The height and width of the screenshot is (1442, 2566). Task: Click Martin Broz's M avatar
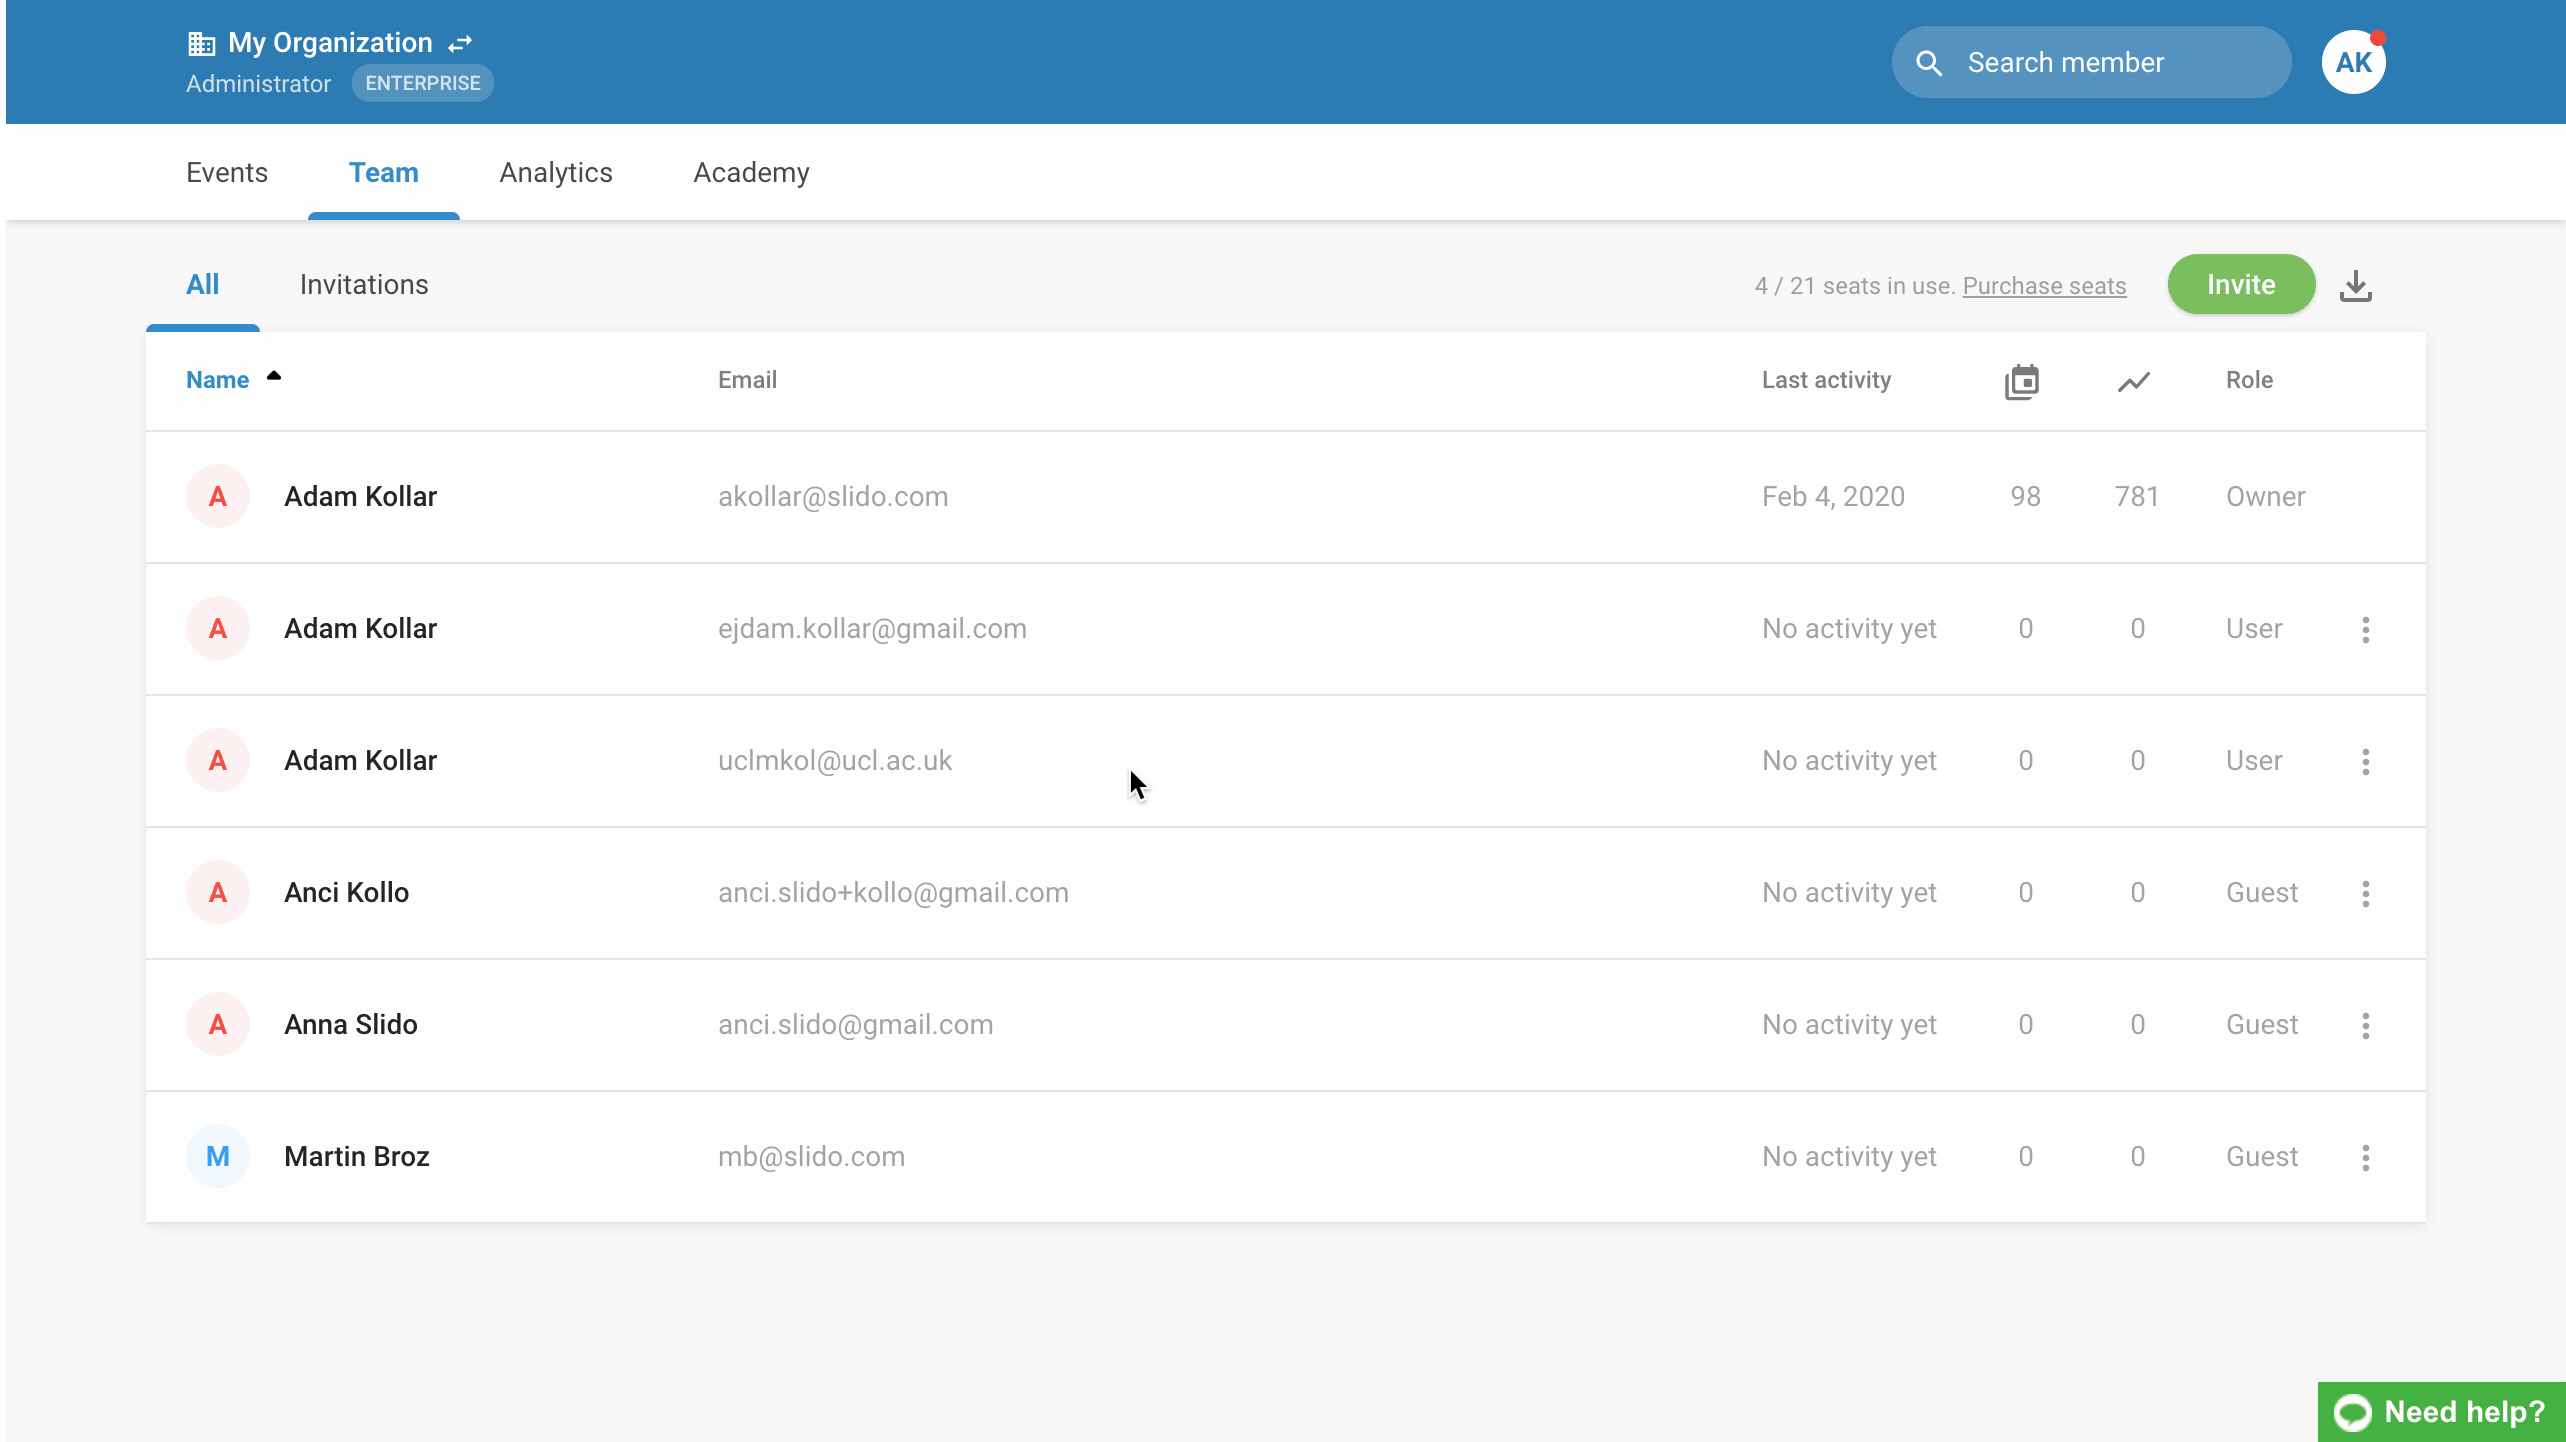tap(217, 1156)
